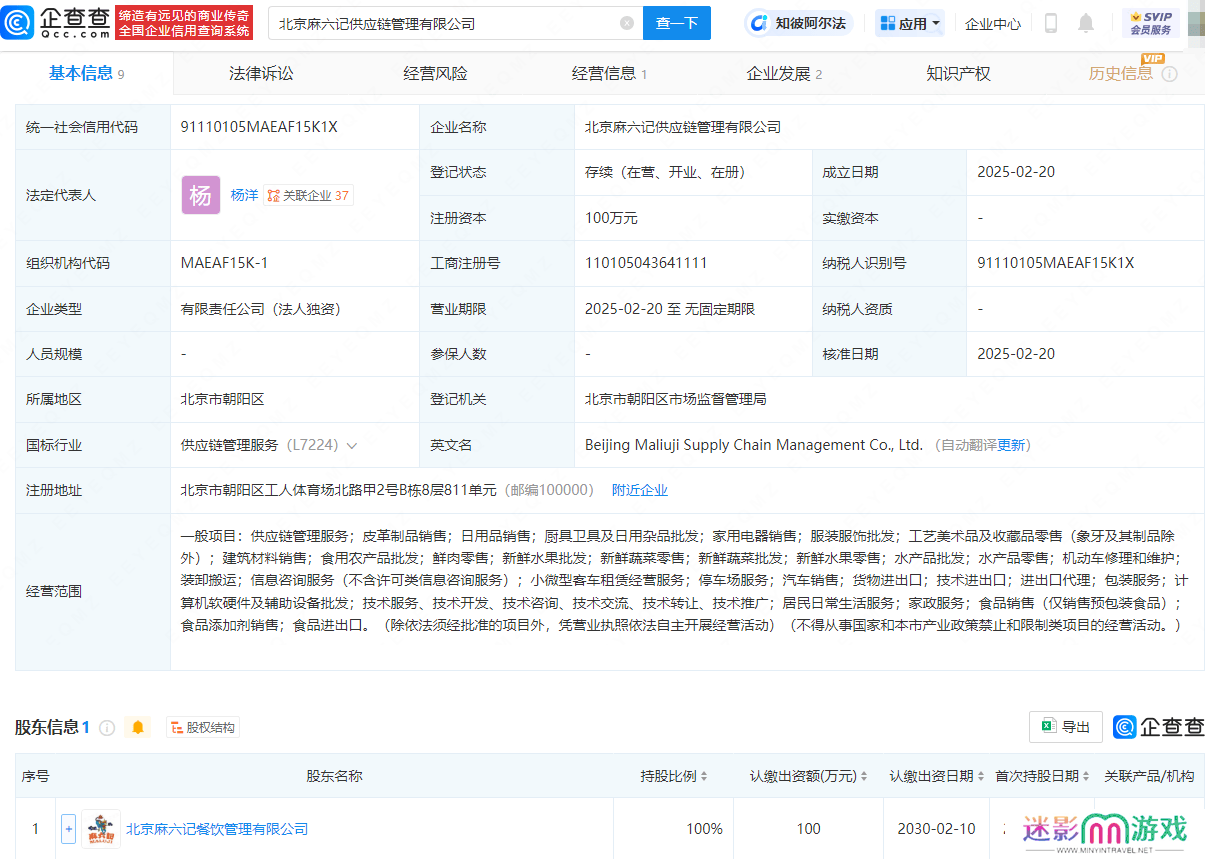Click the 杨 avatar of legal representative

pyautogui.click(x=200, y=195)
